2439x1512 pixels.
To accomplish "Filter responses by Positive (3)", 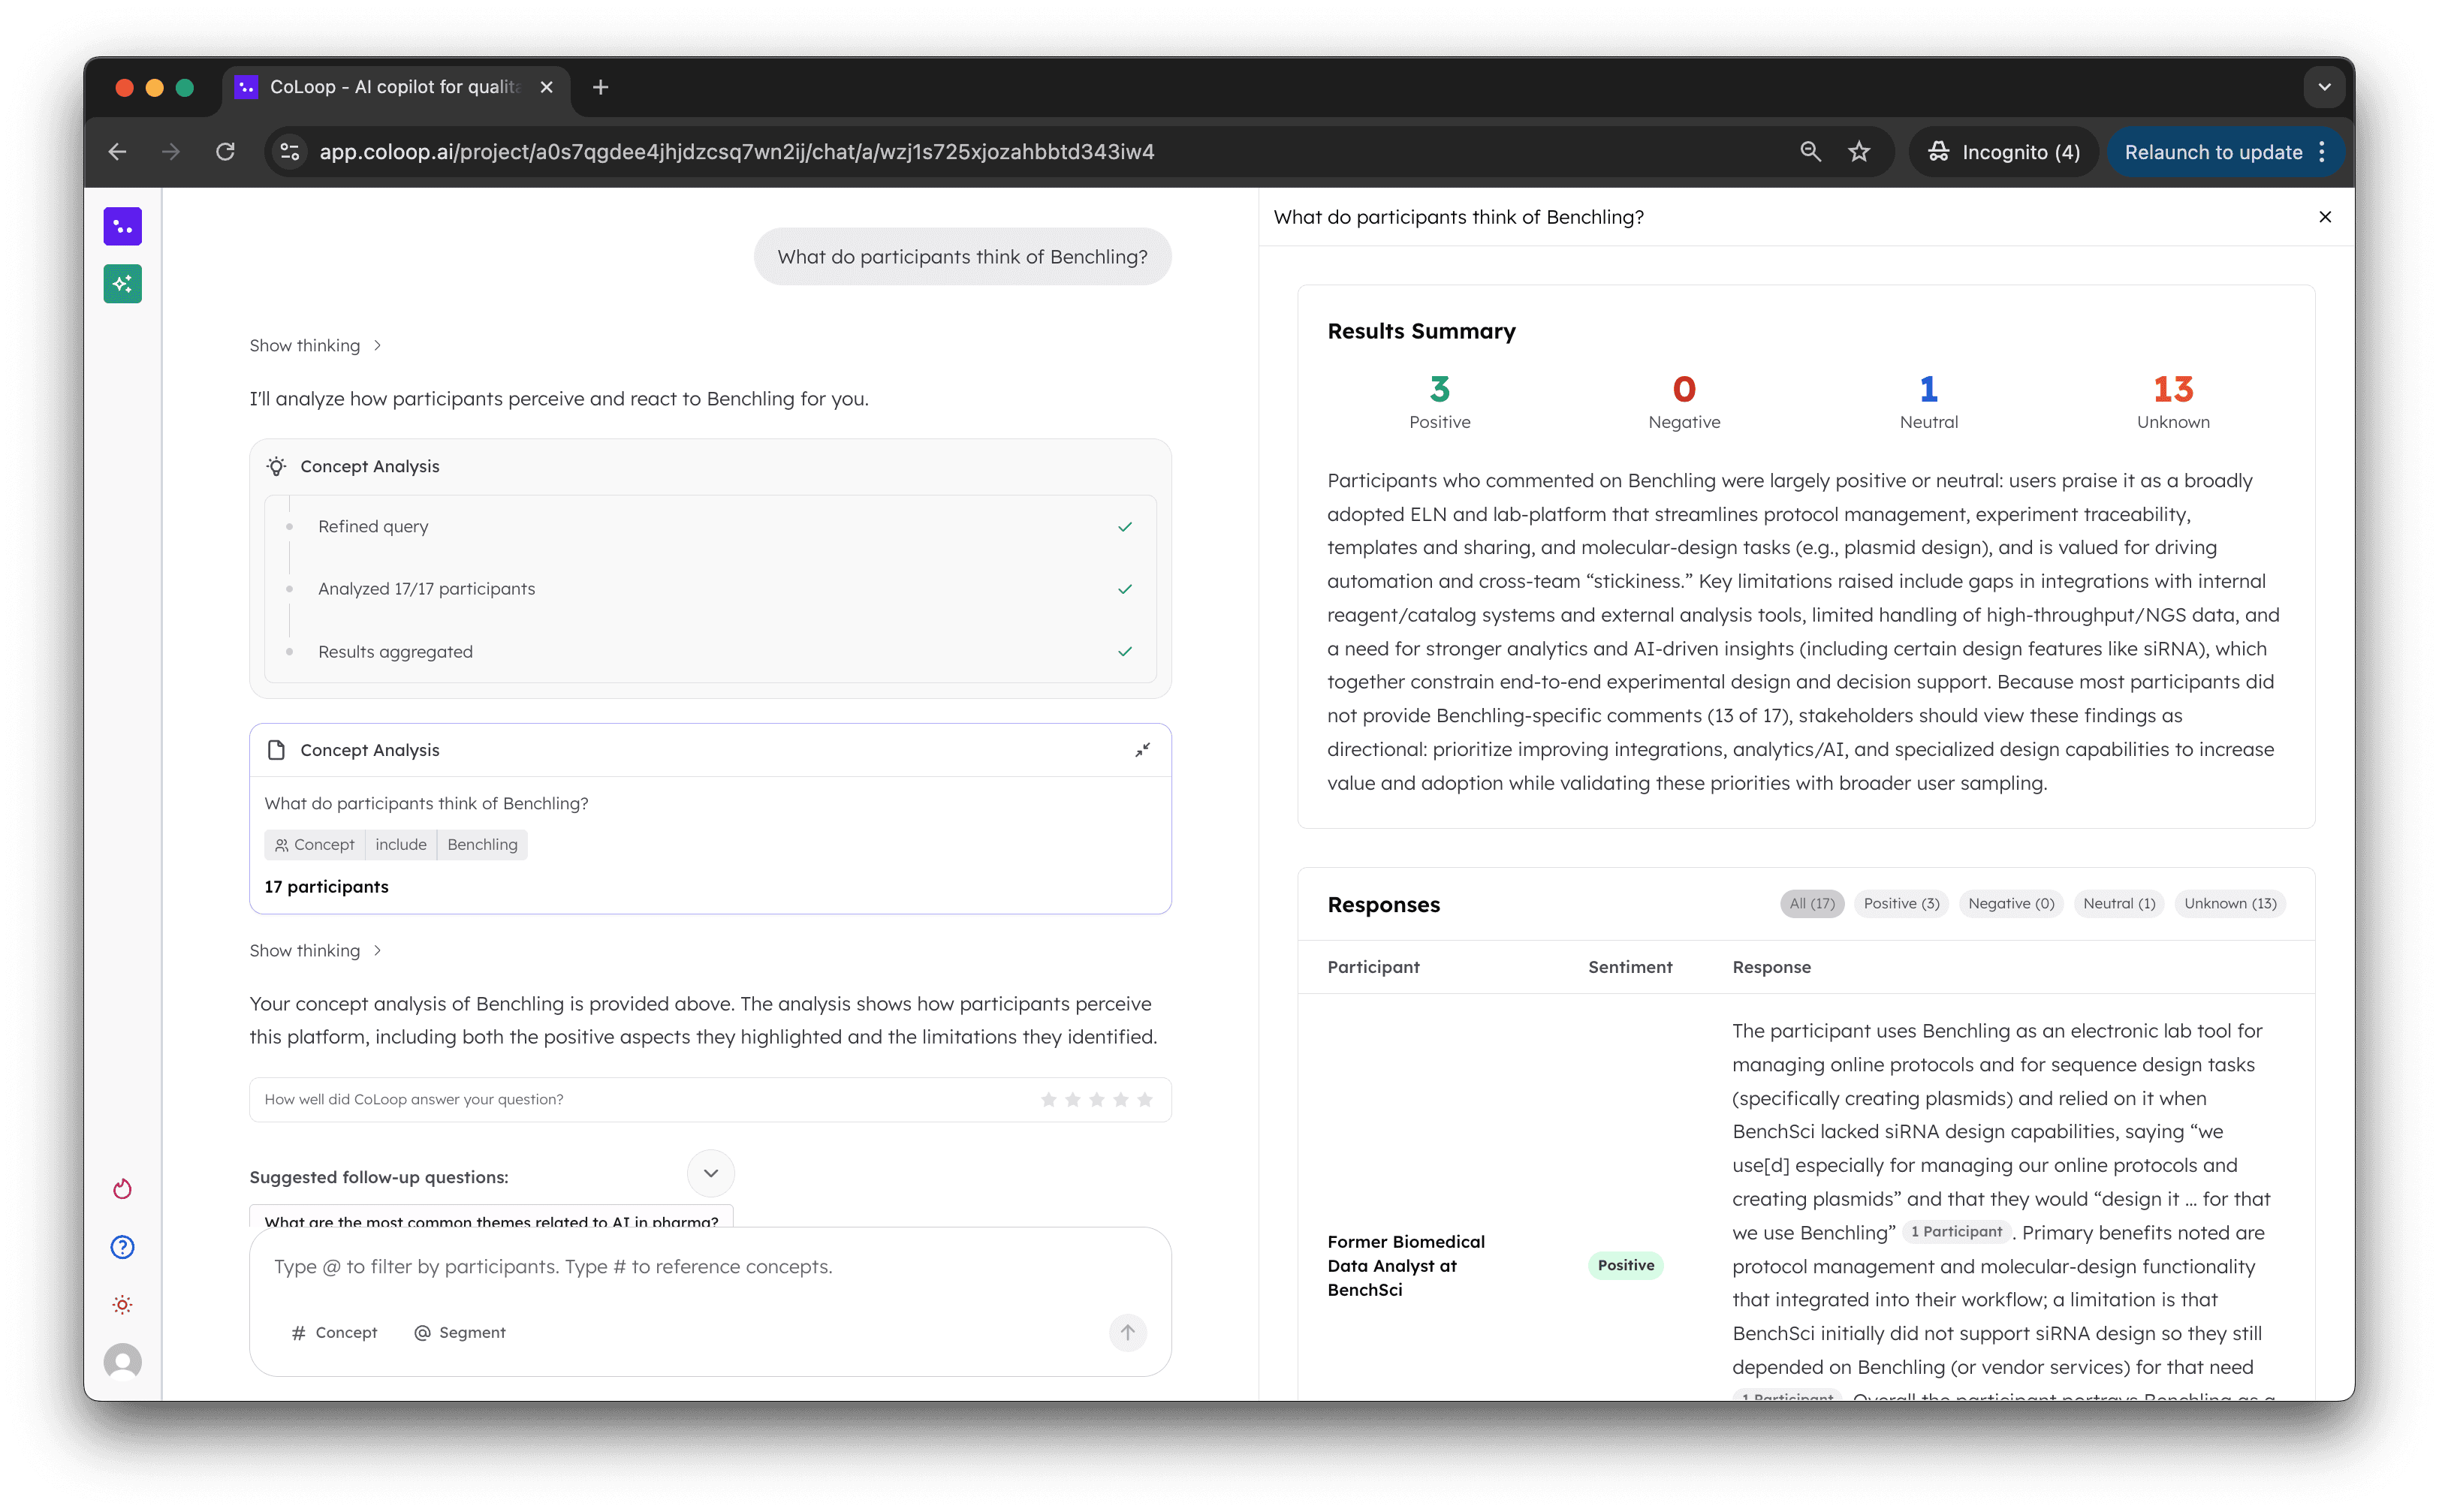I will click(x=1900, y=904).
